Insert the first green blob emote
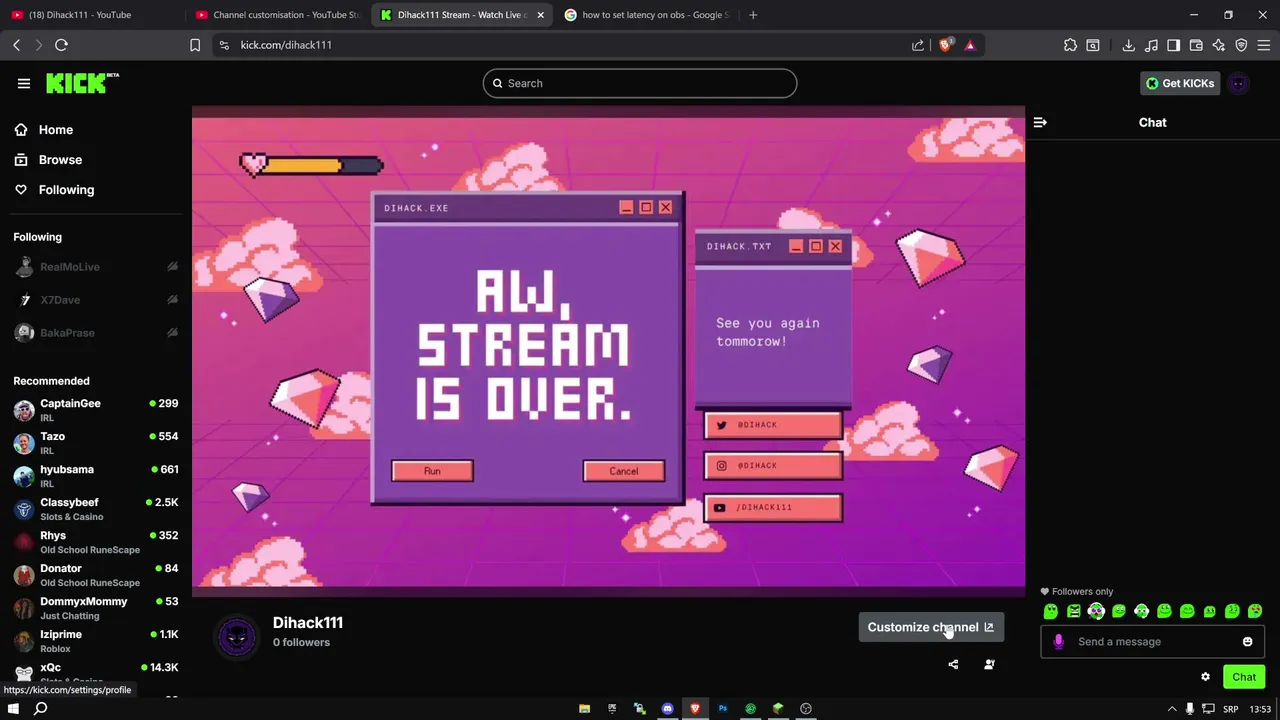This screenshot has width=1280, height=720. tap(1051, 611)
